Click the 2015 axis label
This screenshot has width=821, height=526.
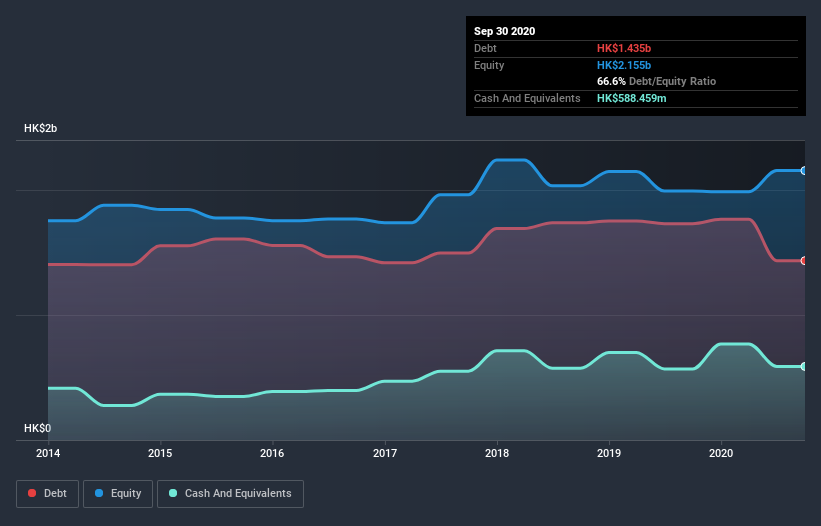pyautogui.click(x=160, y=453)
